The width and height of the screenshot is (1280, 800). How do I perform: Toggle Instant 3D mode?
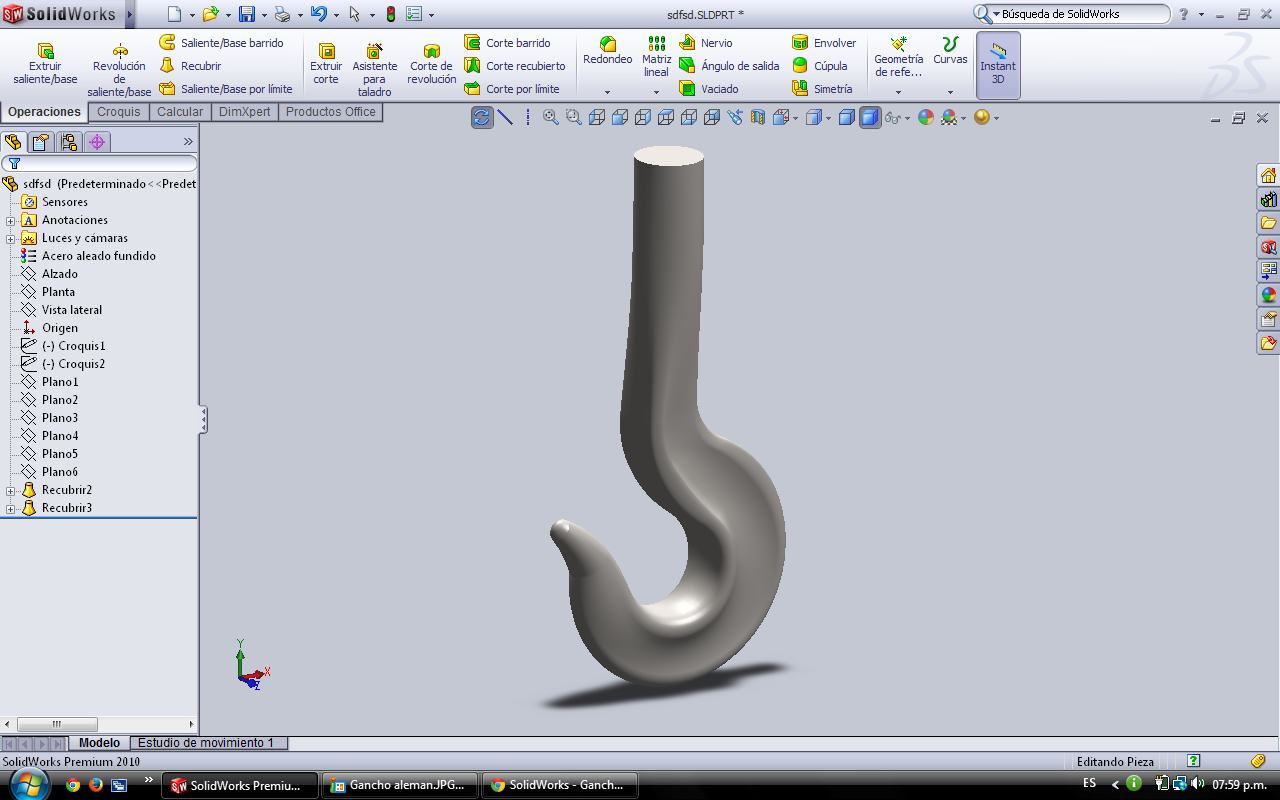coord(998,65)
